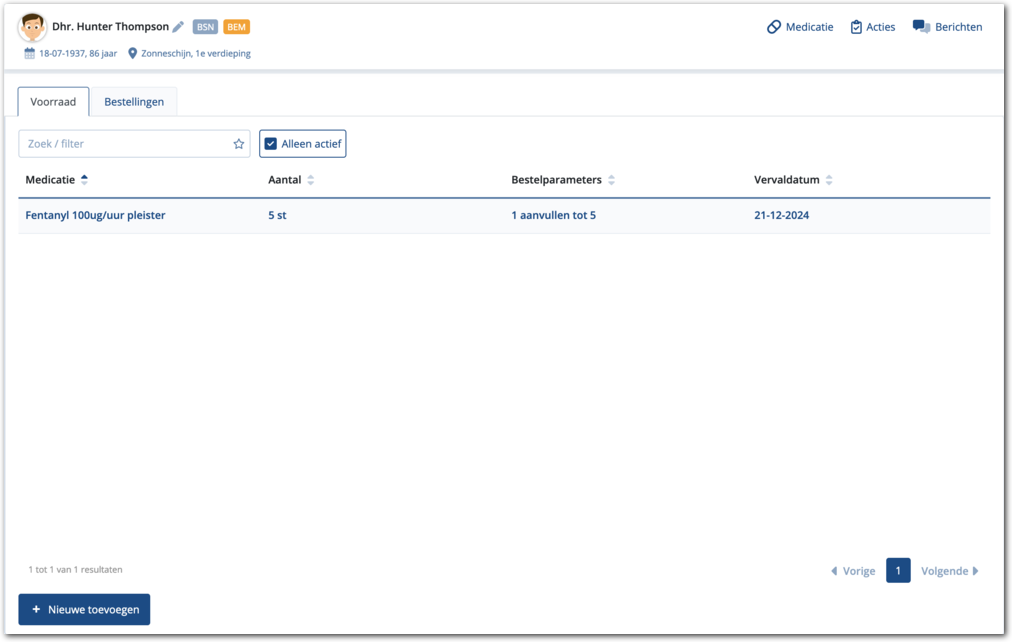Click the orange BEM badge
Image resolution: width=1012 pixels, height=642 pixels.
pyautogui.click(x=236, y=27)
